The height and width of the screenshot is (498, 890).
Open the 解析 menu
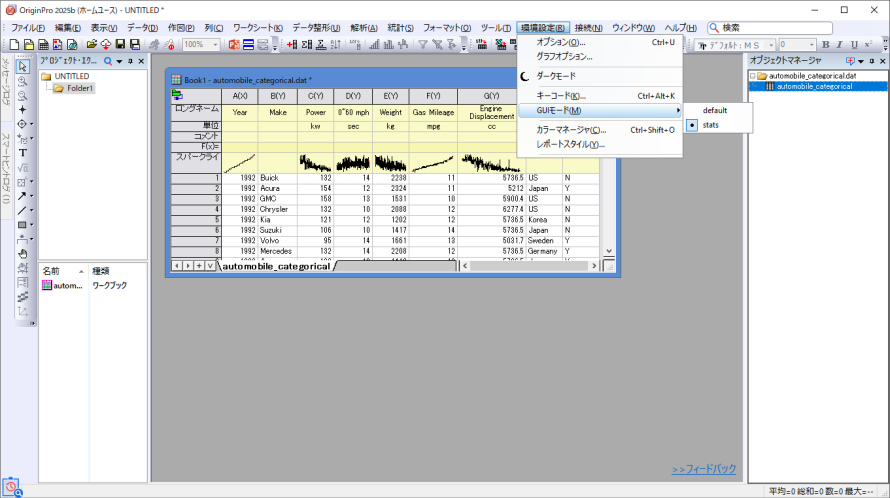(x=363, y=28)
